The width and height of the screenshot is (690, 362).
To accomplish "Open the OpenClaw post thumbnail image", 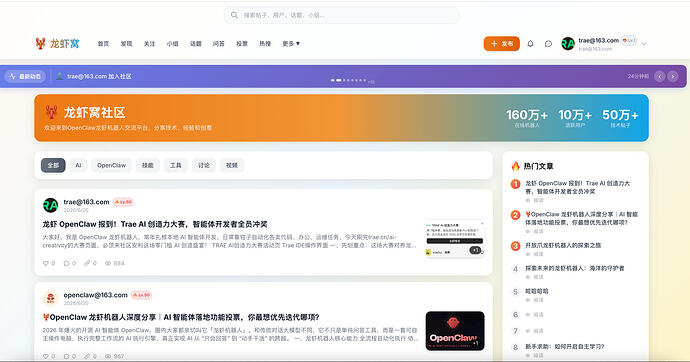I will [x=455, y=331].
